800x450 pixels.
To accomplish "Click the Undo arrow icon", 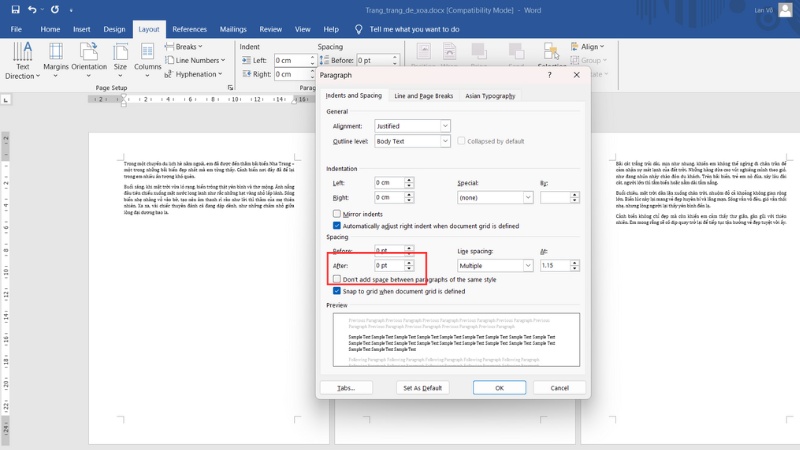I will tap(32, 9).
